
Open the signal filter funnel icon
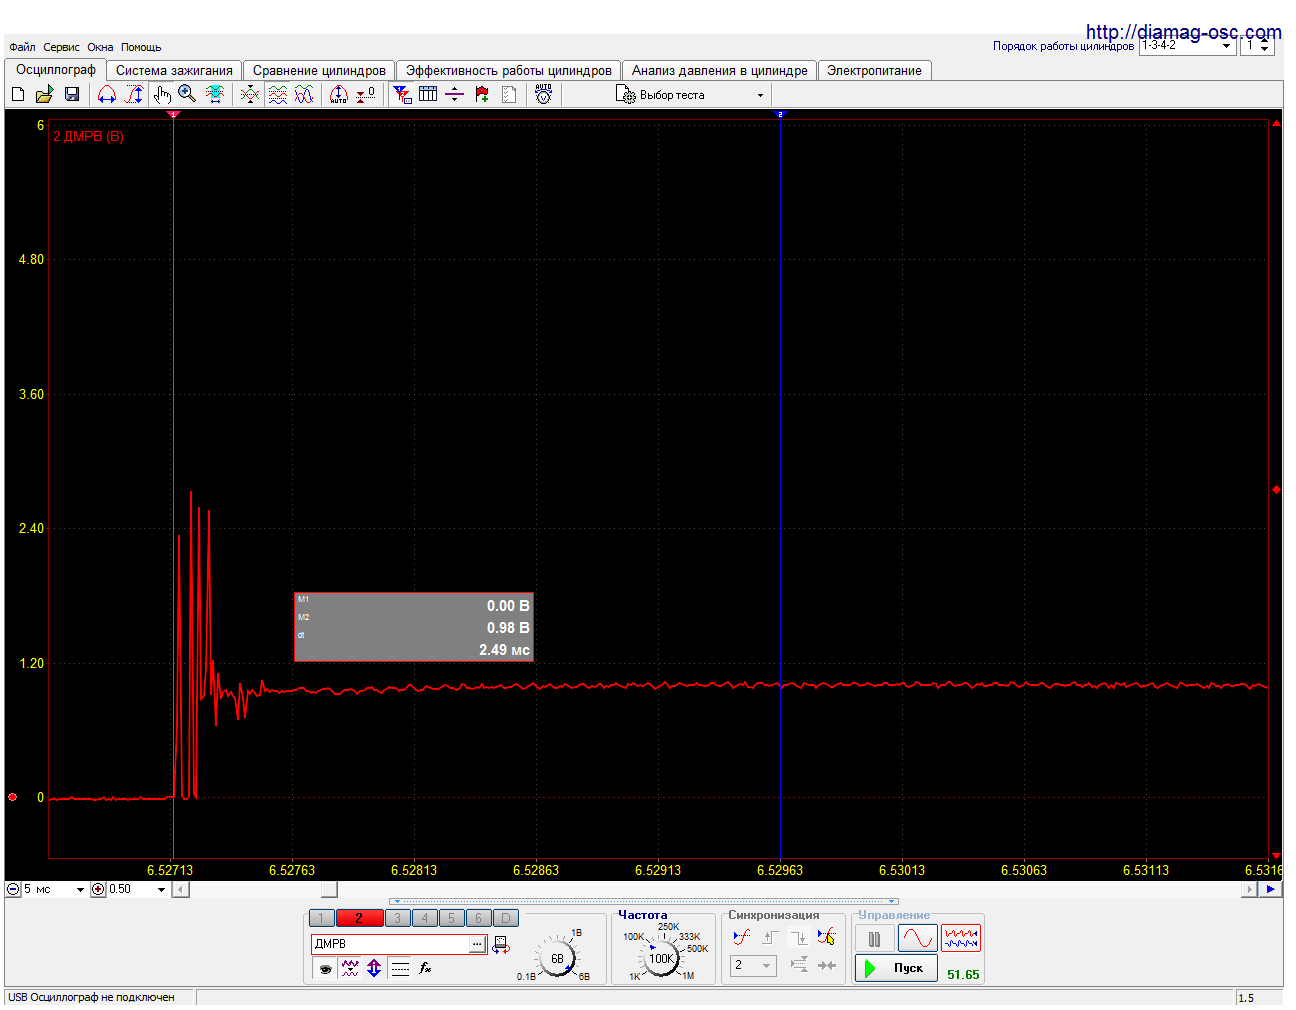coord(402,94)
